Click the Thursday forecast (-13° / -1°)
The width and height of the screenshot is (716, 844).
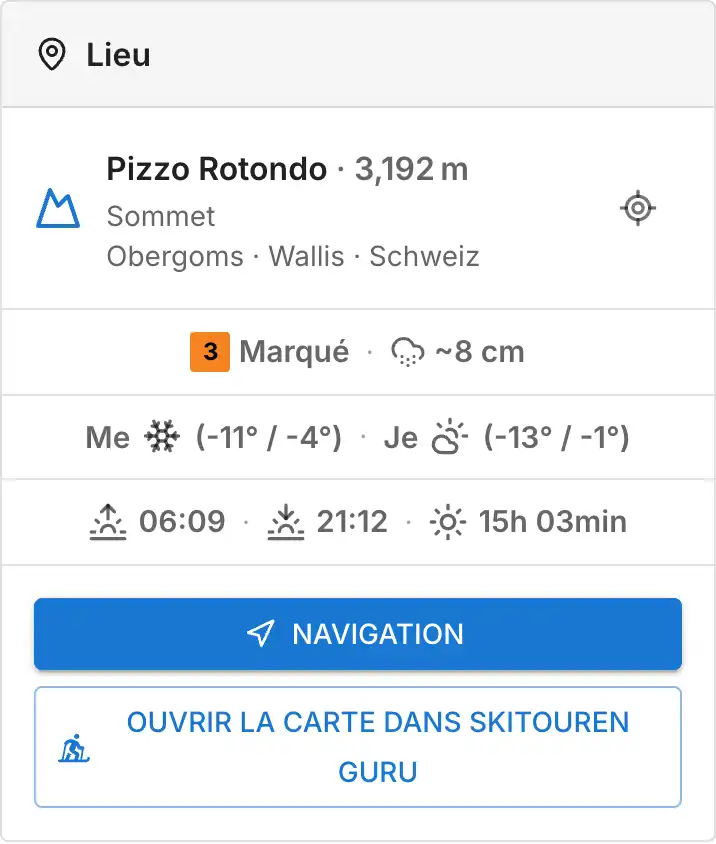click(557, 437)
